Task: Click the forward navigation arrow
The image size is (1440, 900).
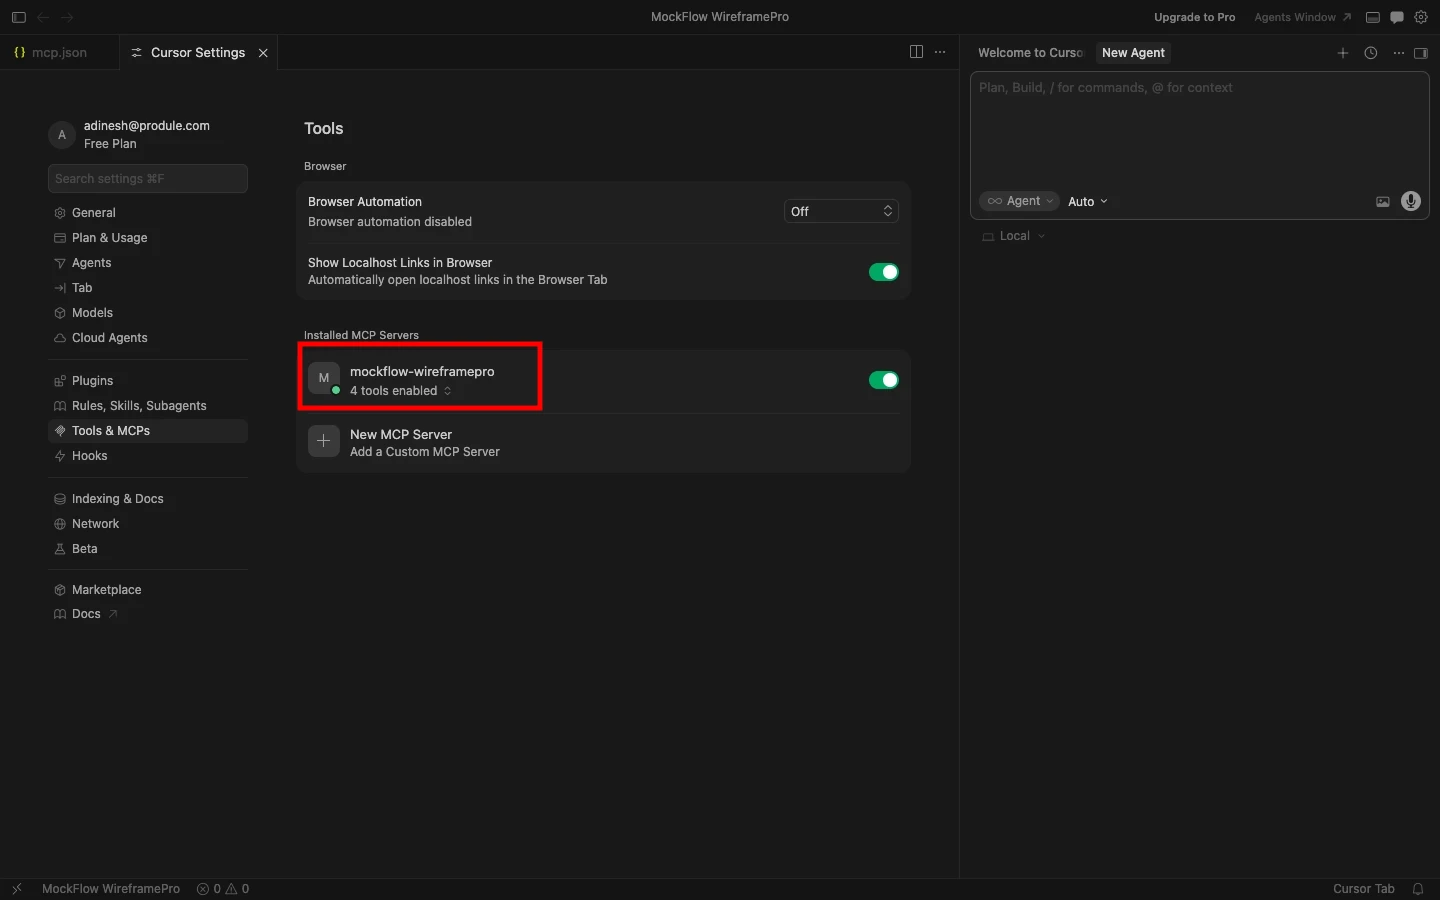Action: pyautogui.click(x=67, y=17)
